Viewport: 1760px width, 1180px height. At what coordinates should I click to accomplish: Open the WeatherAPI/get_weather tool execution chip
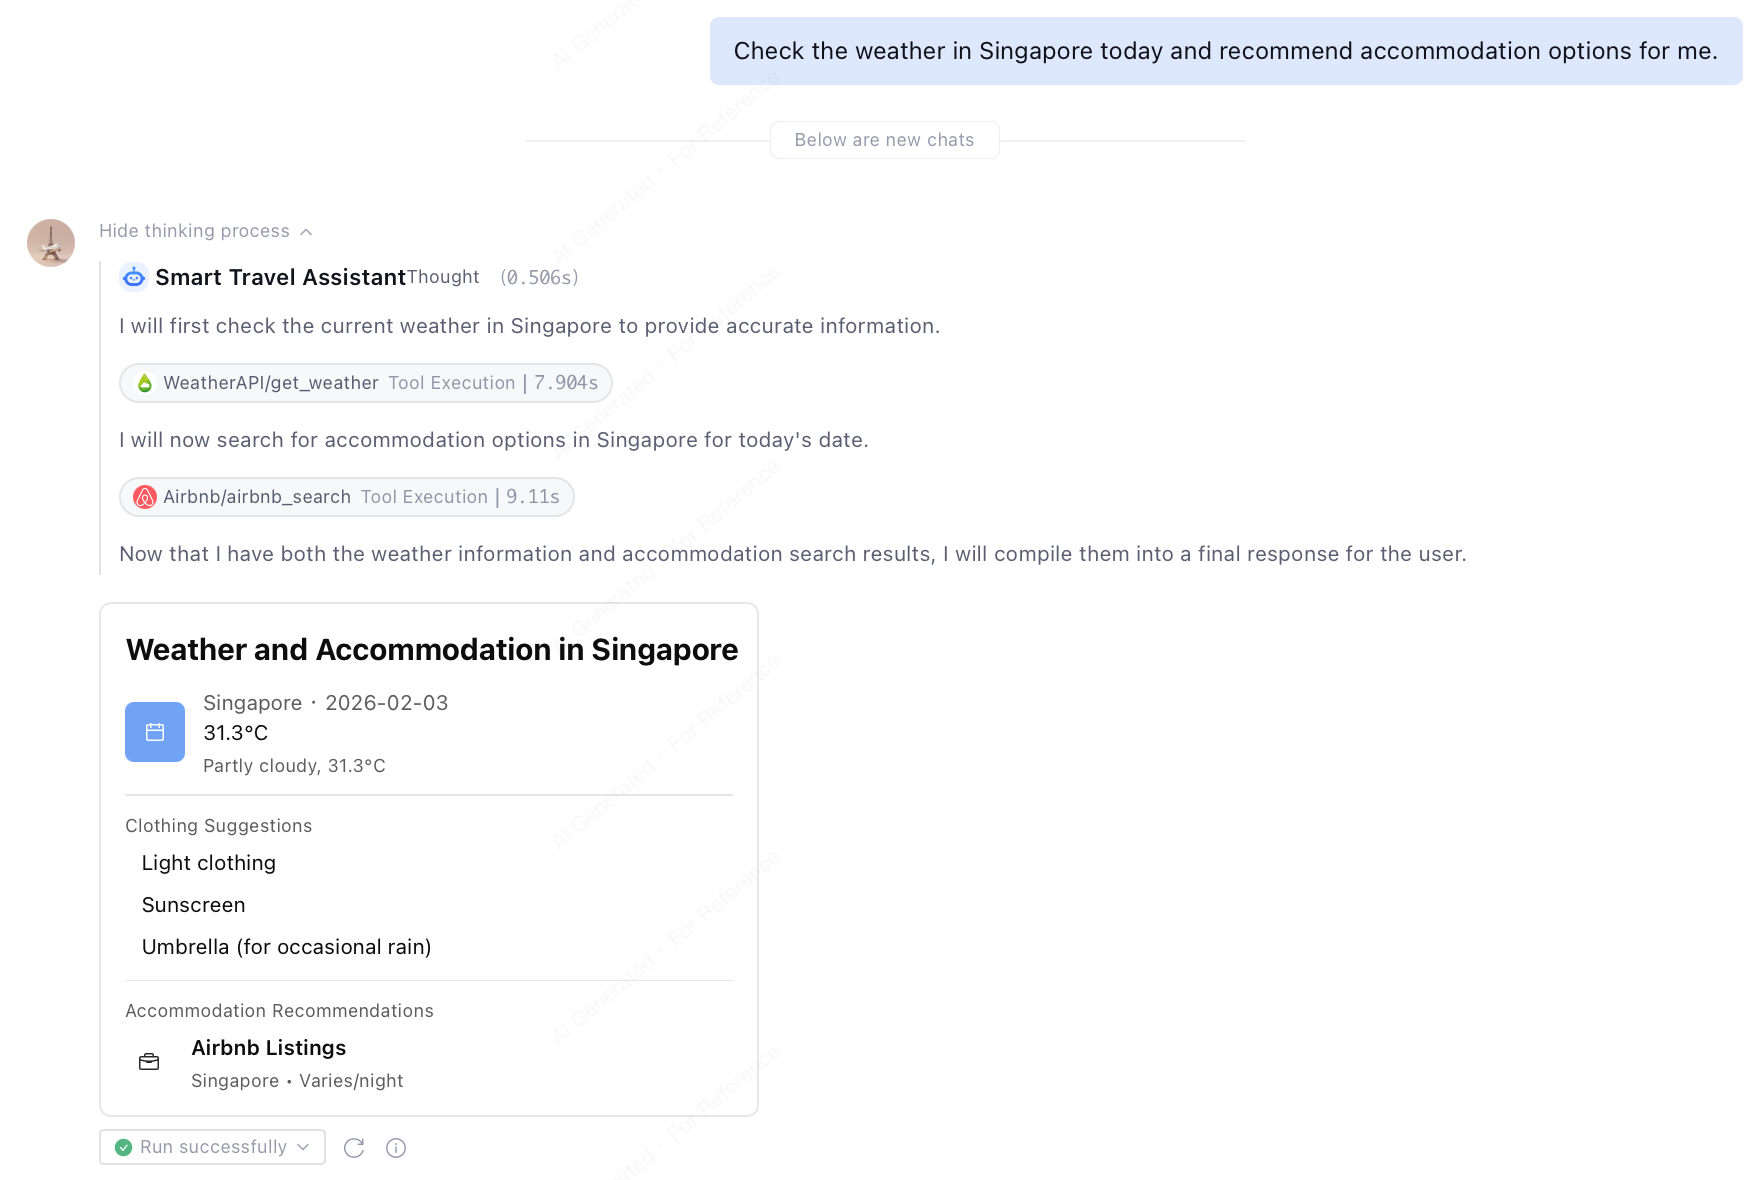tap(365, 383)
